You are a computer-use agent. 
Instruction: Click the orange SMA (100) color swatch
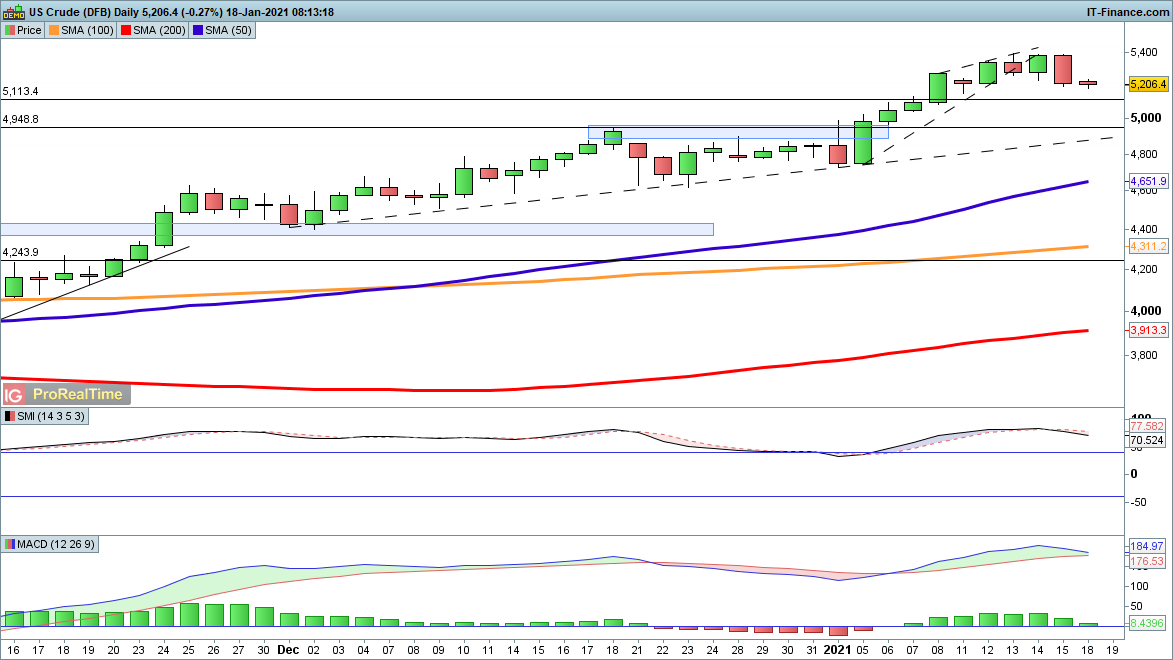(x=54, y=30)
